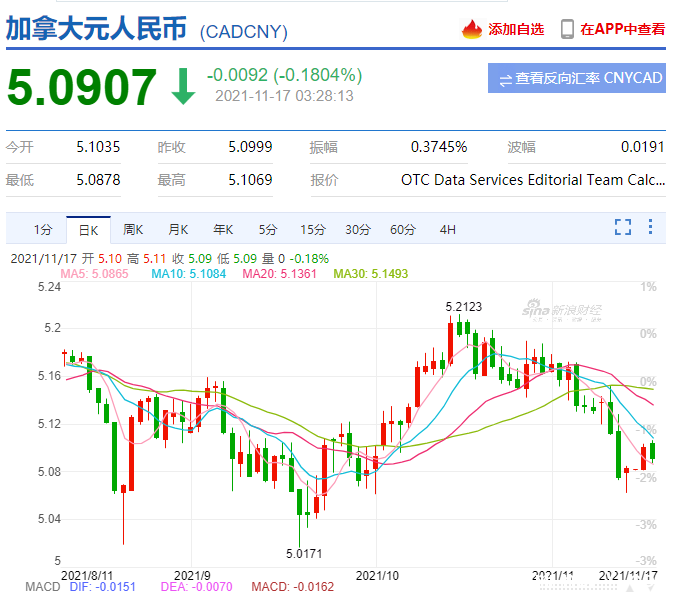Viewport: 673px width, 595px height.
Task: Click the DEA: -0.0070 indicator label
Action: pyautogui.click(x=197, y=587)
